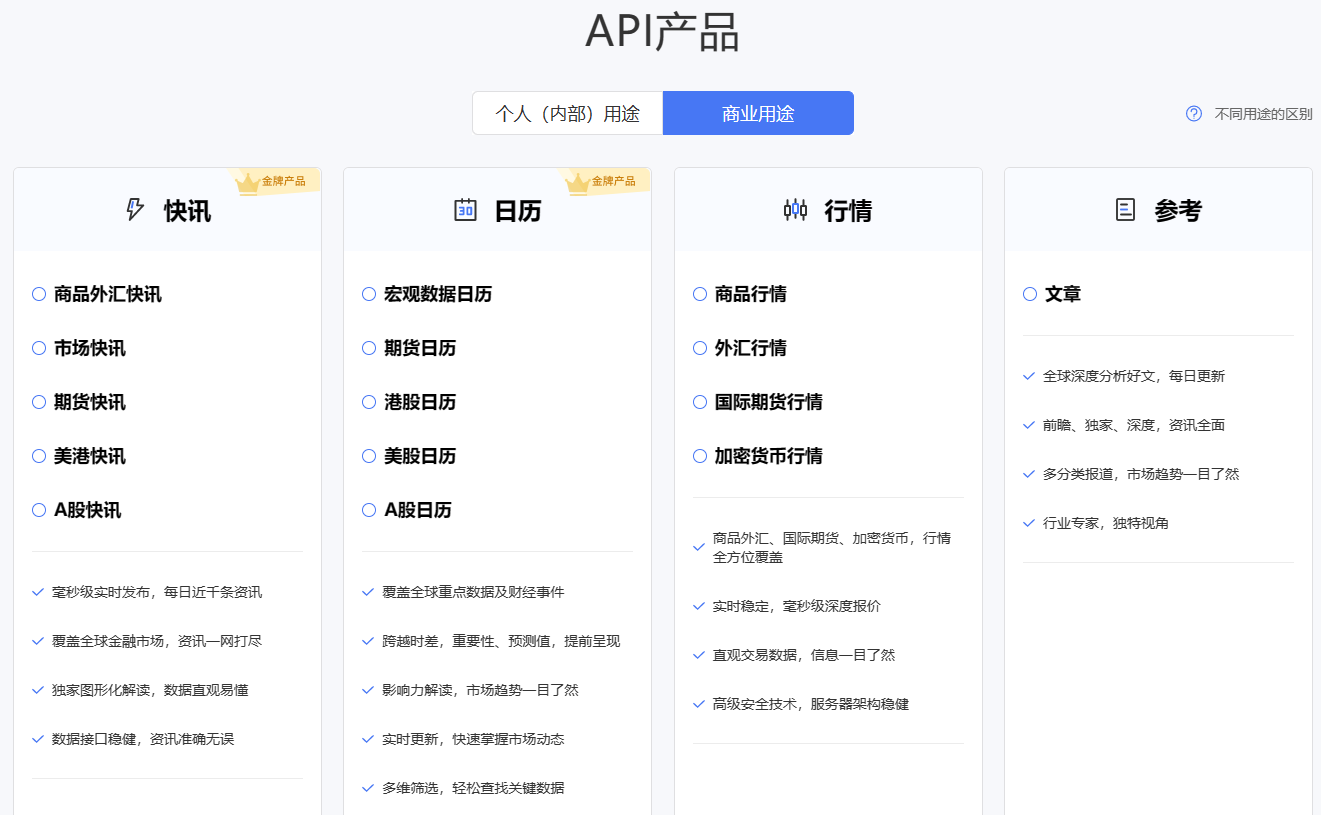Viewport: 1321px width, 815px height.
Task: Click the text 跨越时差，重要性、预测值，提前呈现
Action: coord(501,641)
